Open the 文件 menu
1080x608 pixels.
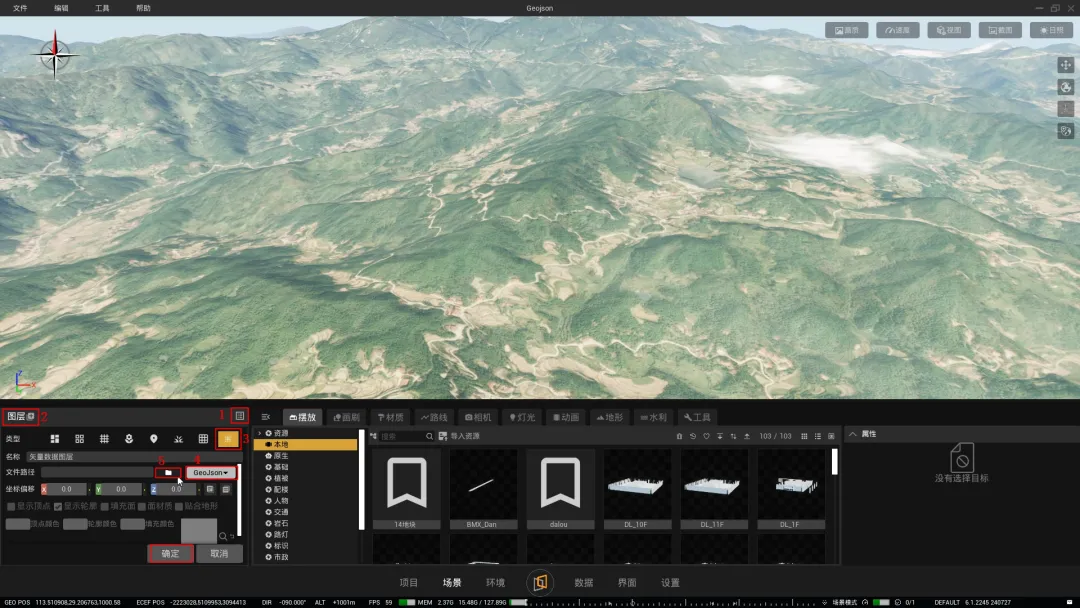click(20, 7)
